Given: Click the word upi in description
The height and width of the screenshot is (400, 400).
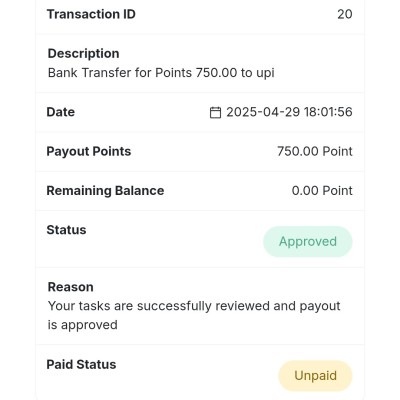Looking at the screenshot, I should coord(265,73).
